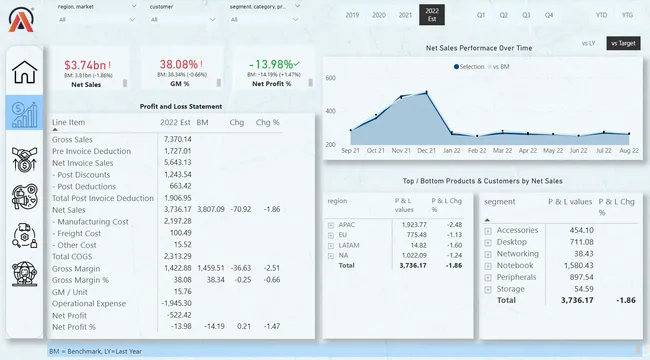Click the APAC value 1,923.77
Image resolution: width=650 pixels, height=360 pixels.
point(414,225)
